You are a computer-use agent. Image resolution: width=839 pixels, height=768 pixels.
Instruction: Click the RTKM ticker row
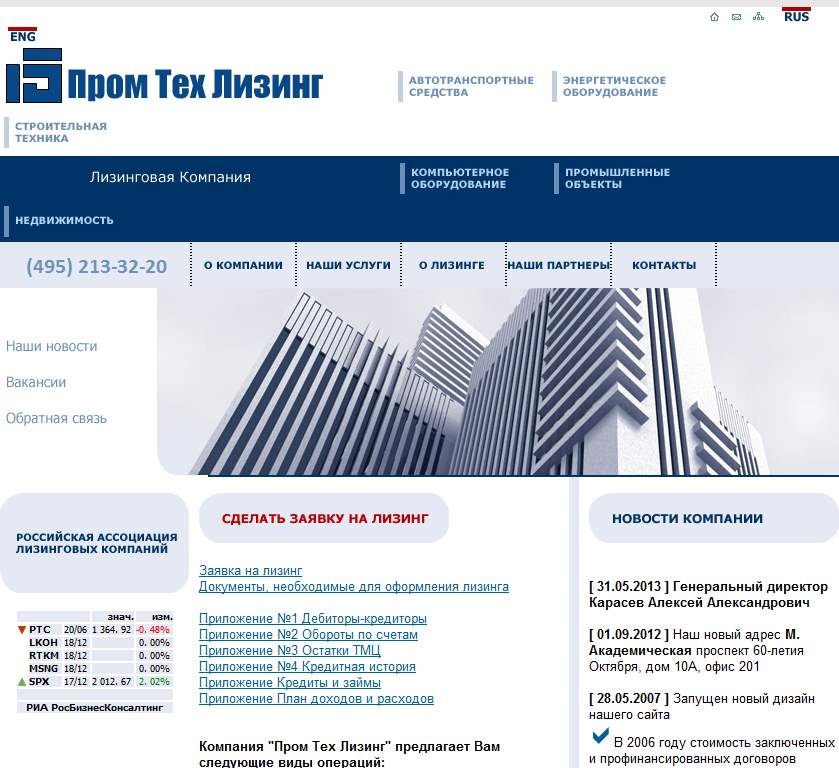pos(95,656)
